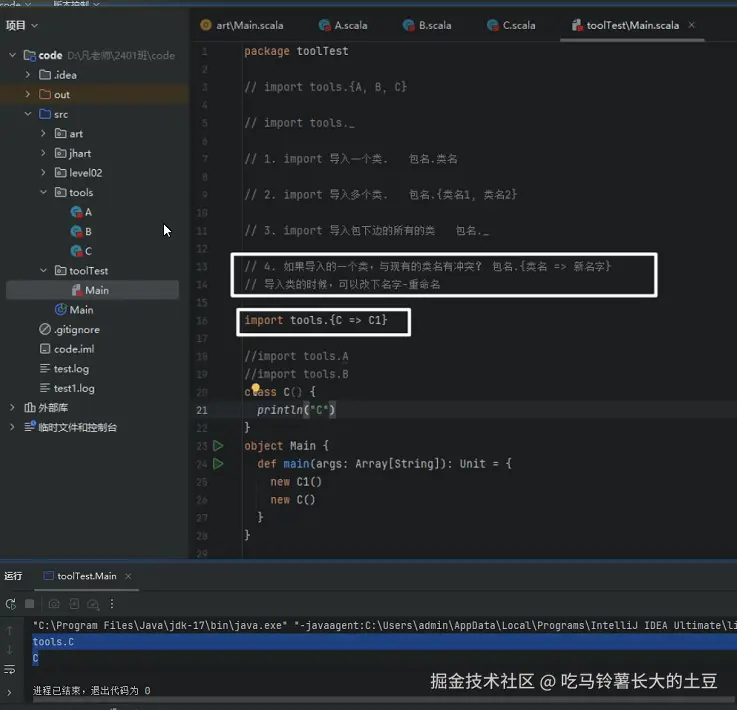Click the new C1() line
Screen dimensions: 737x710
[296, 482]
